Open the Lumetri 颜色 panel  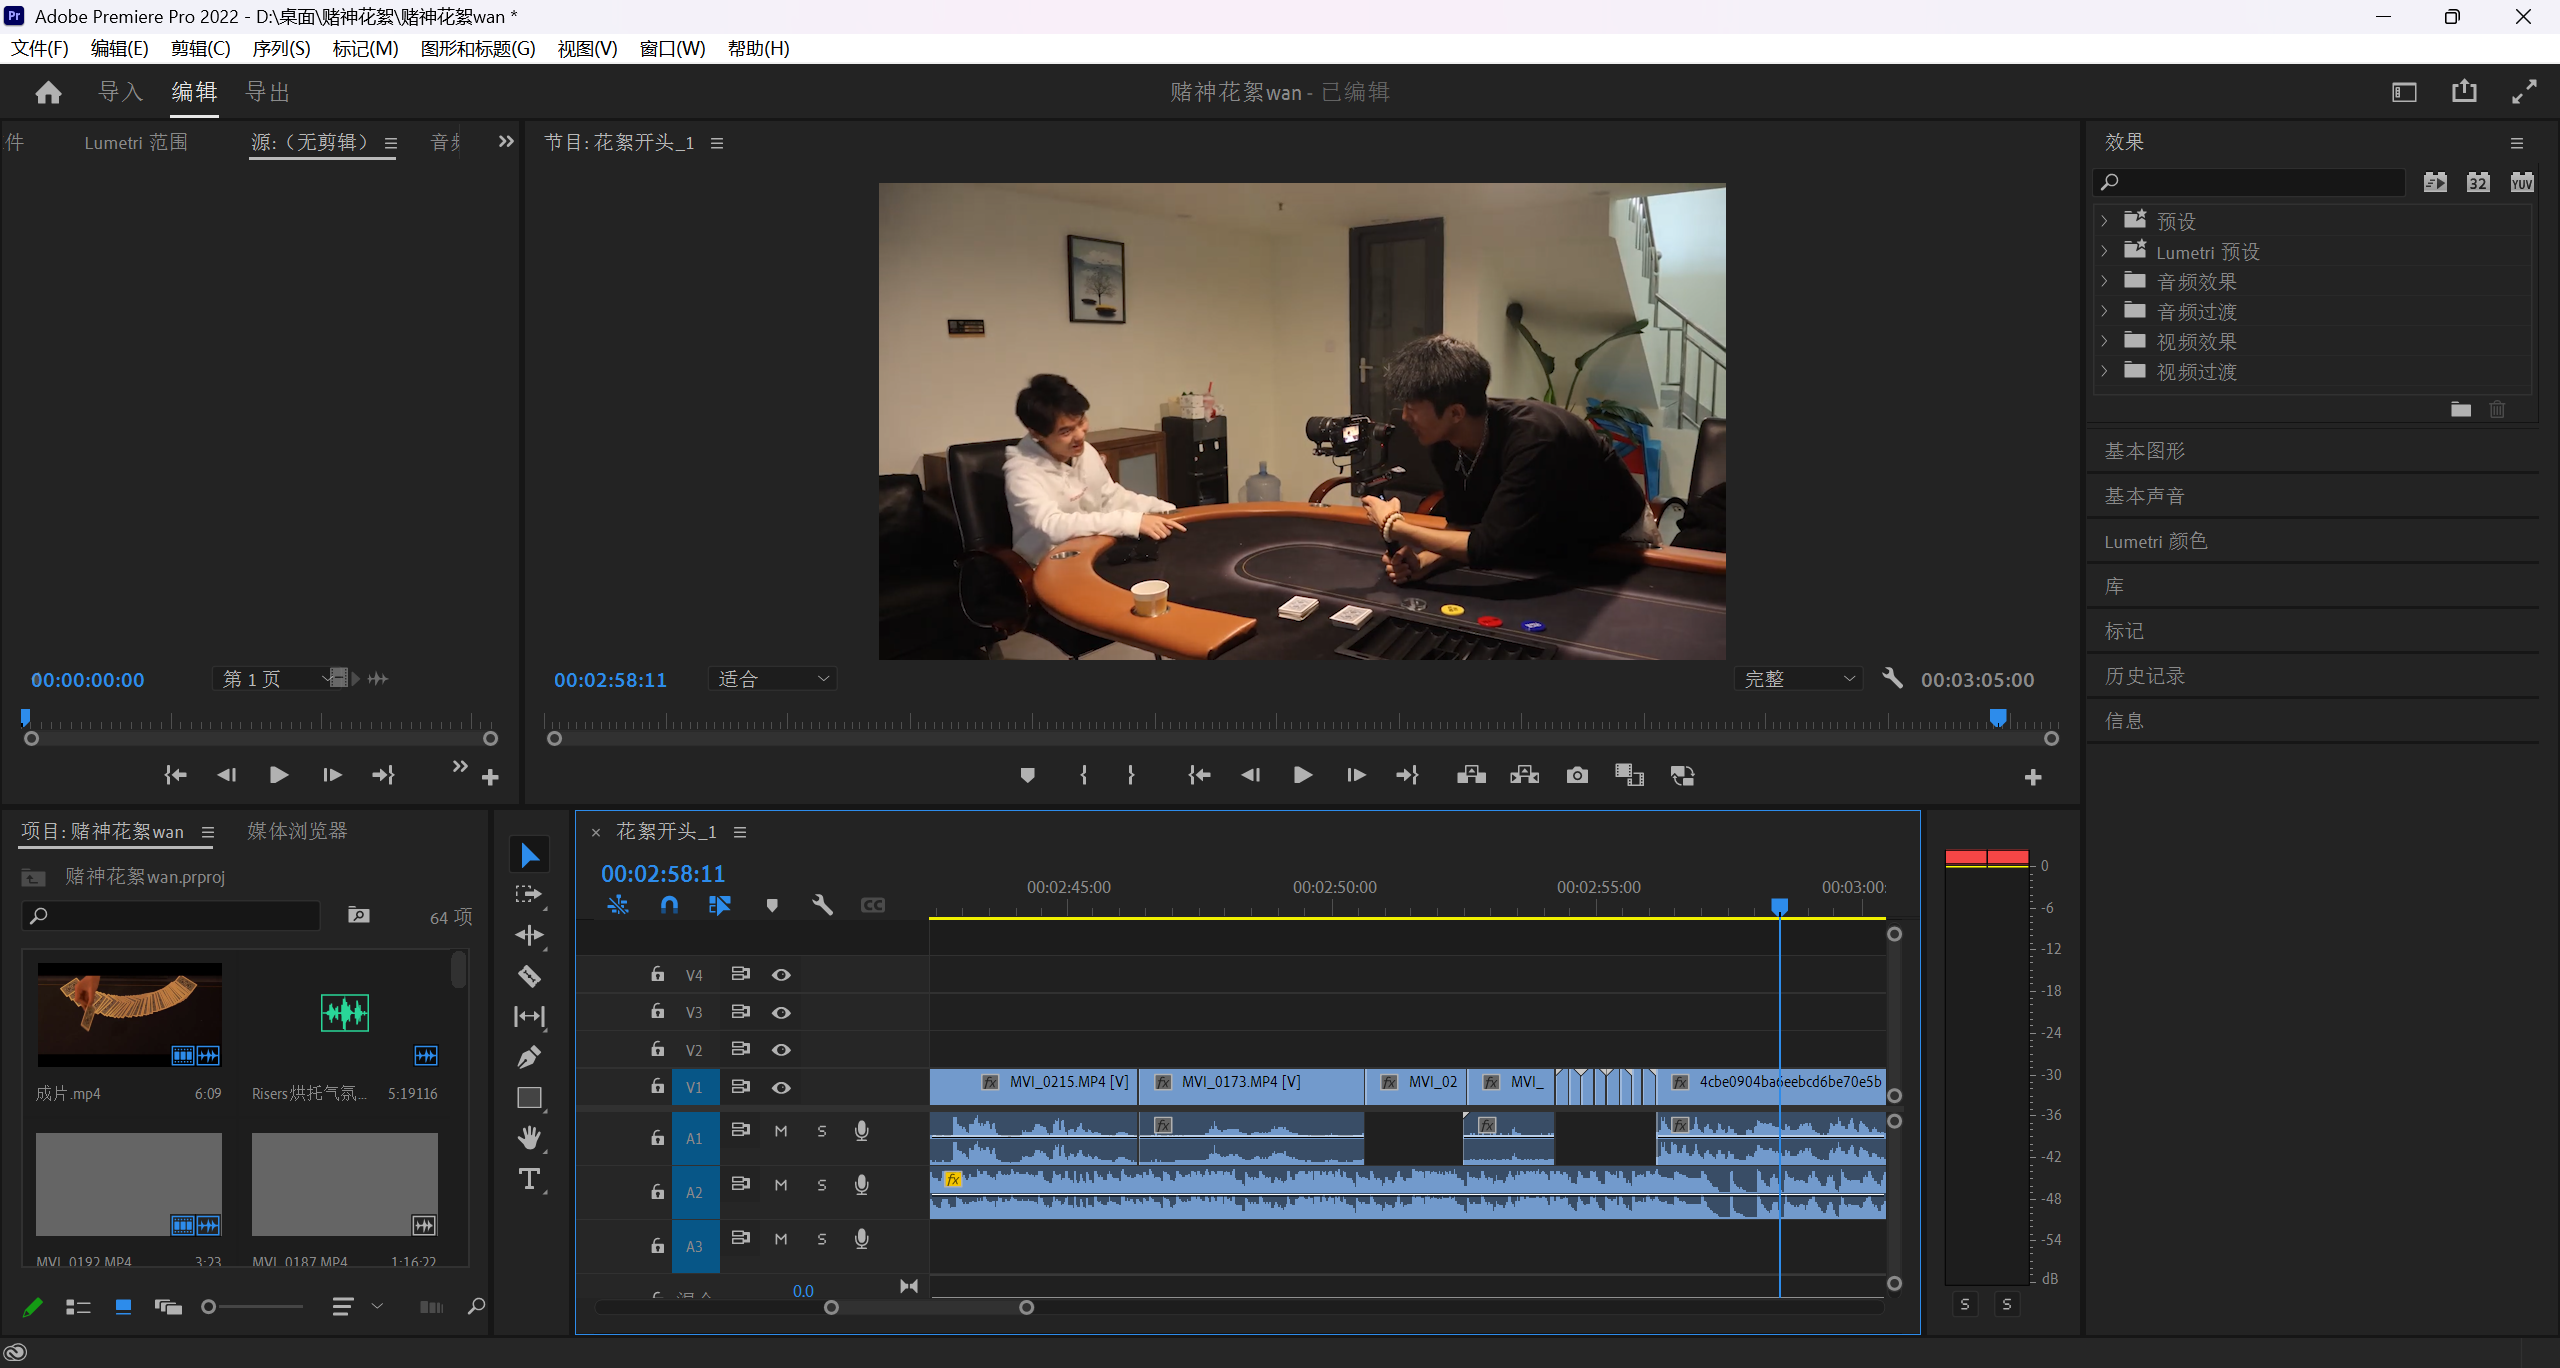[x=2155, y=541]
